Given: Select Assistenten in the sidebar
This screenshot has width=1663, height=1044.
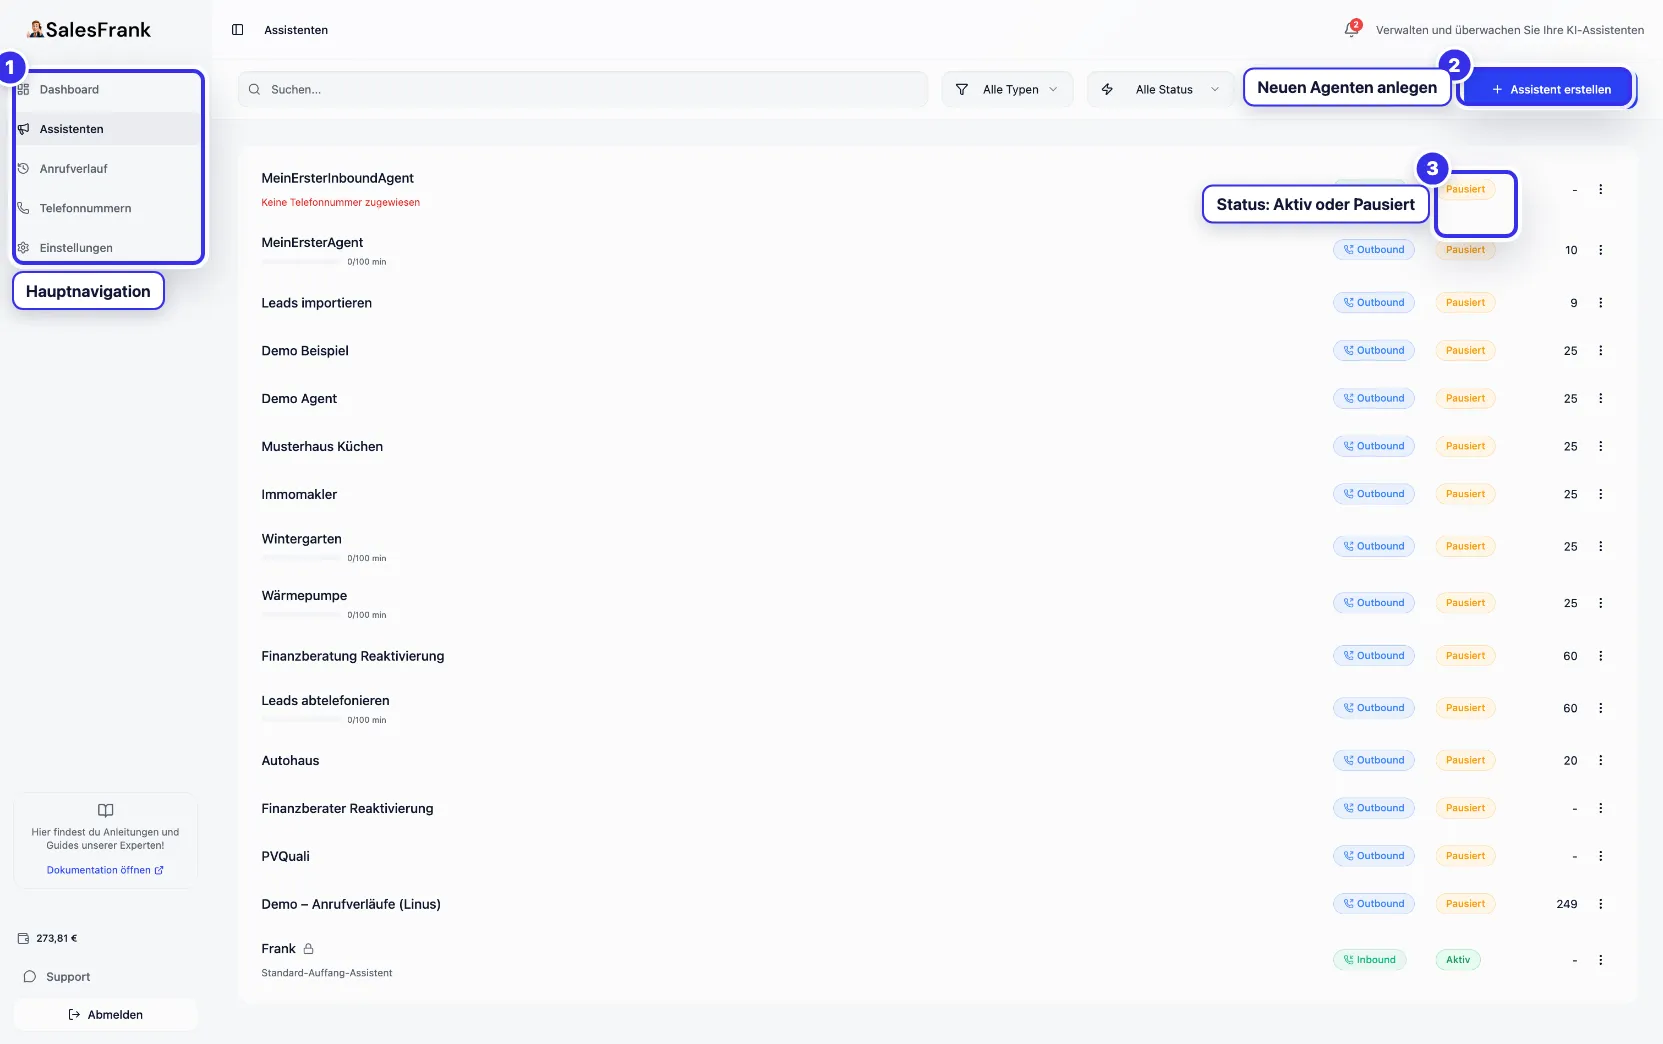Looking at the screenshot, I should 108,129.
